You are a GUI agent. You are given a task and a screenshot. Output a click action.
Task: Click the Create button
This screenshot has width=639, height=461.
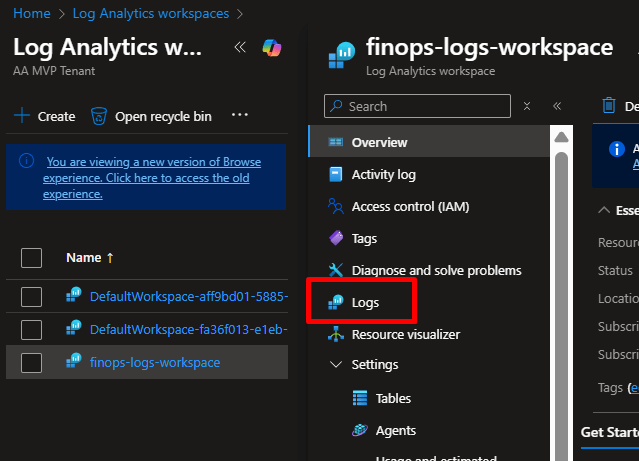click(45, 116)
